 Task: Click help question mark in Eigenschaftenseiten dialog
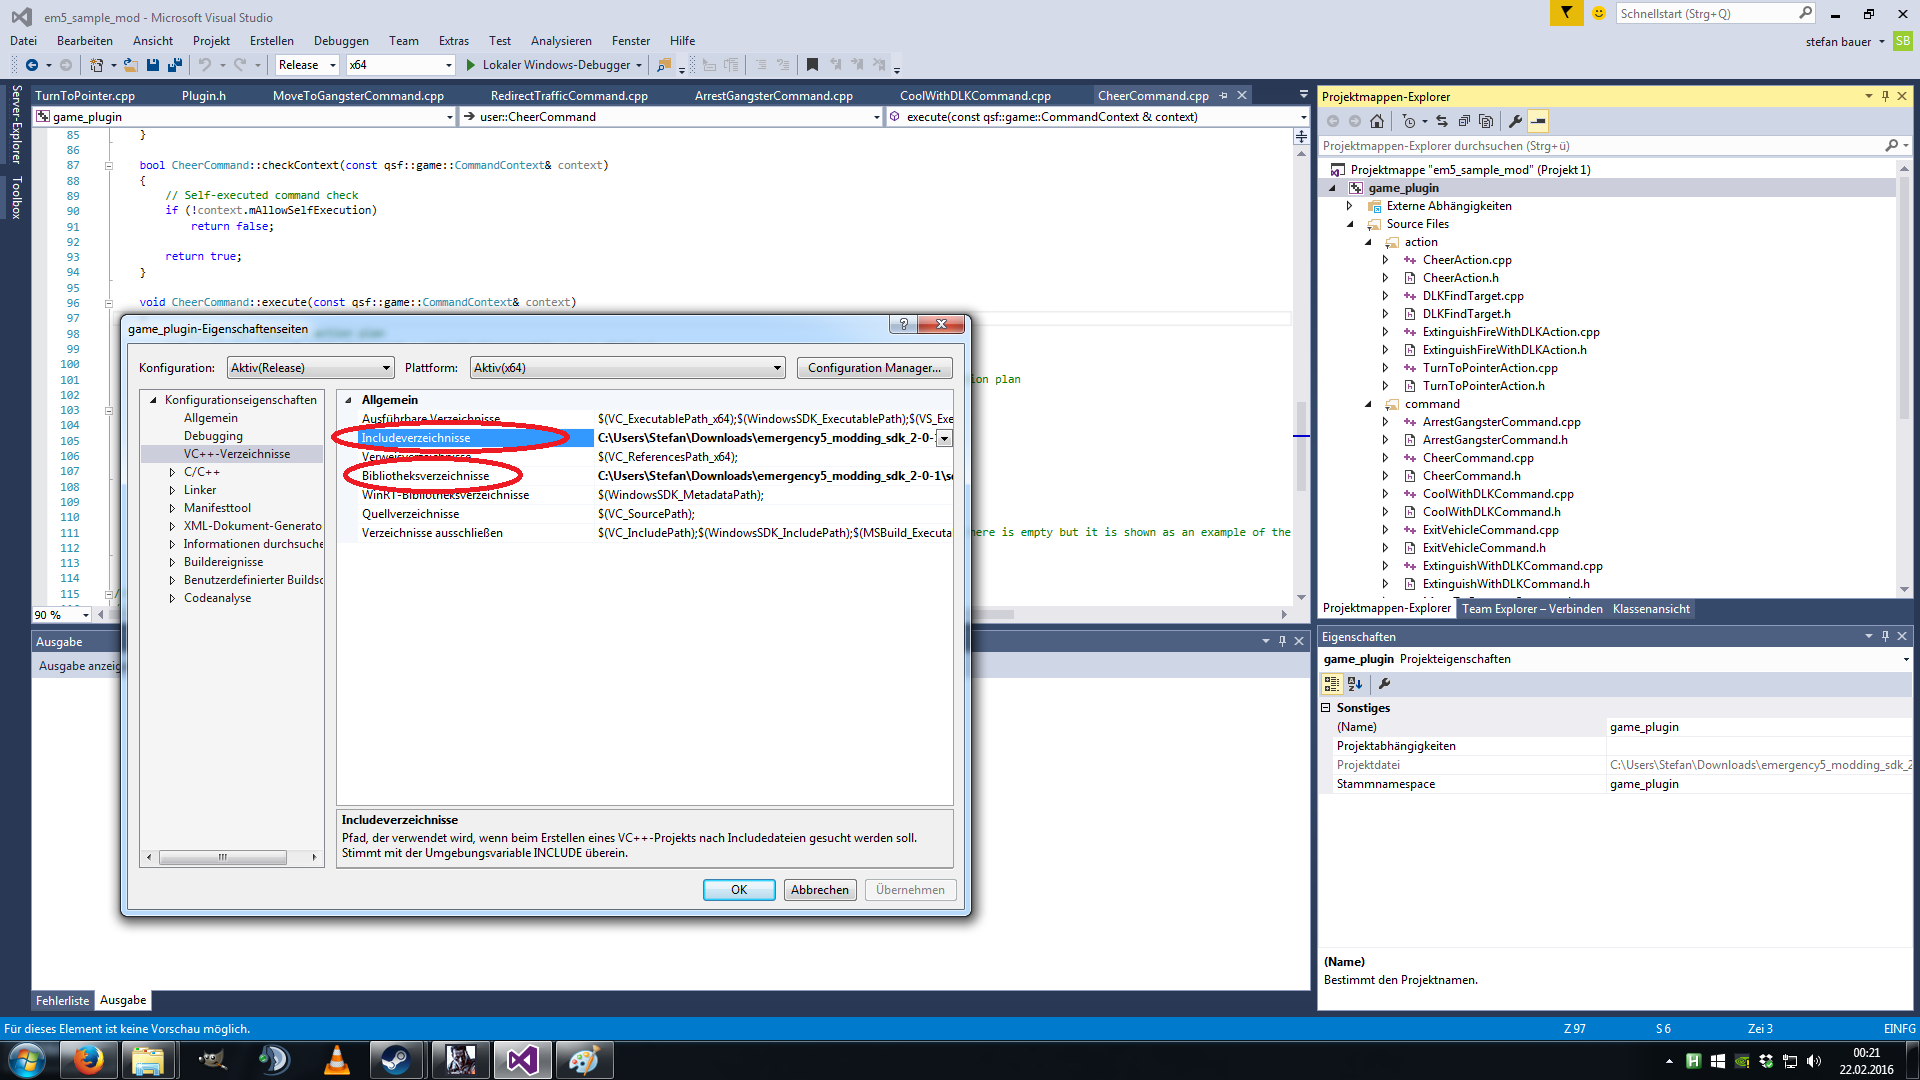coord(903,324)
